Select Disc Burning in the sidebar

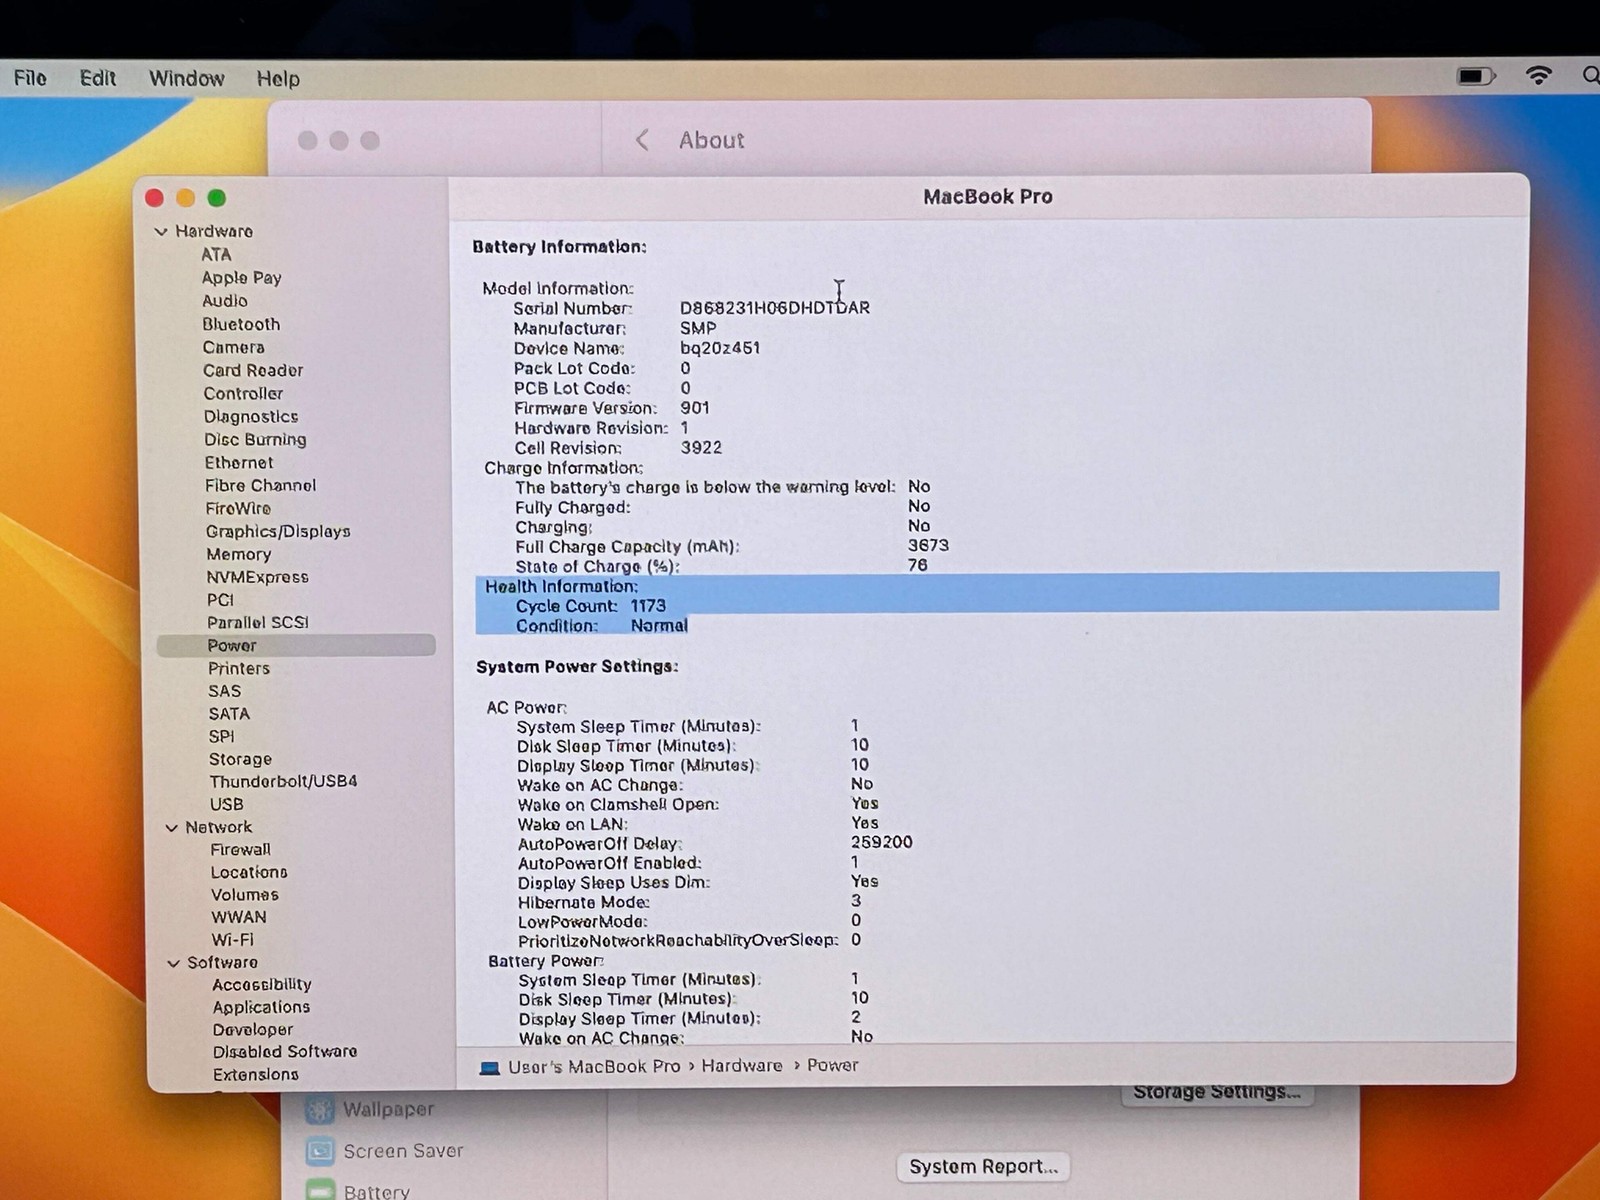coord(255,439)
